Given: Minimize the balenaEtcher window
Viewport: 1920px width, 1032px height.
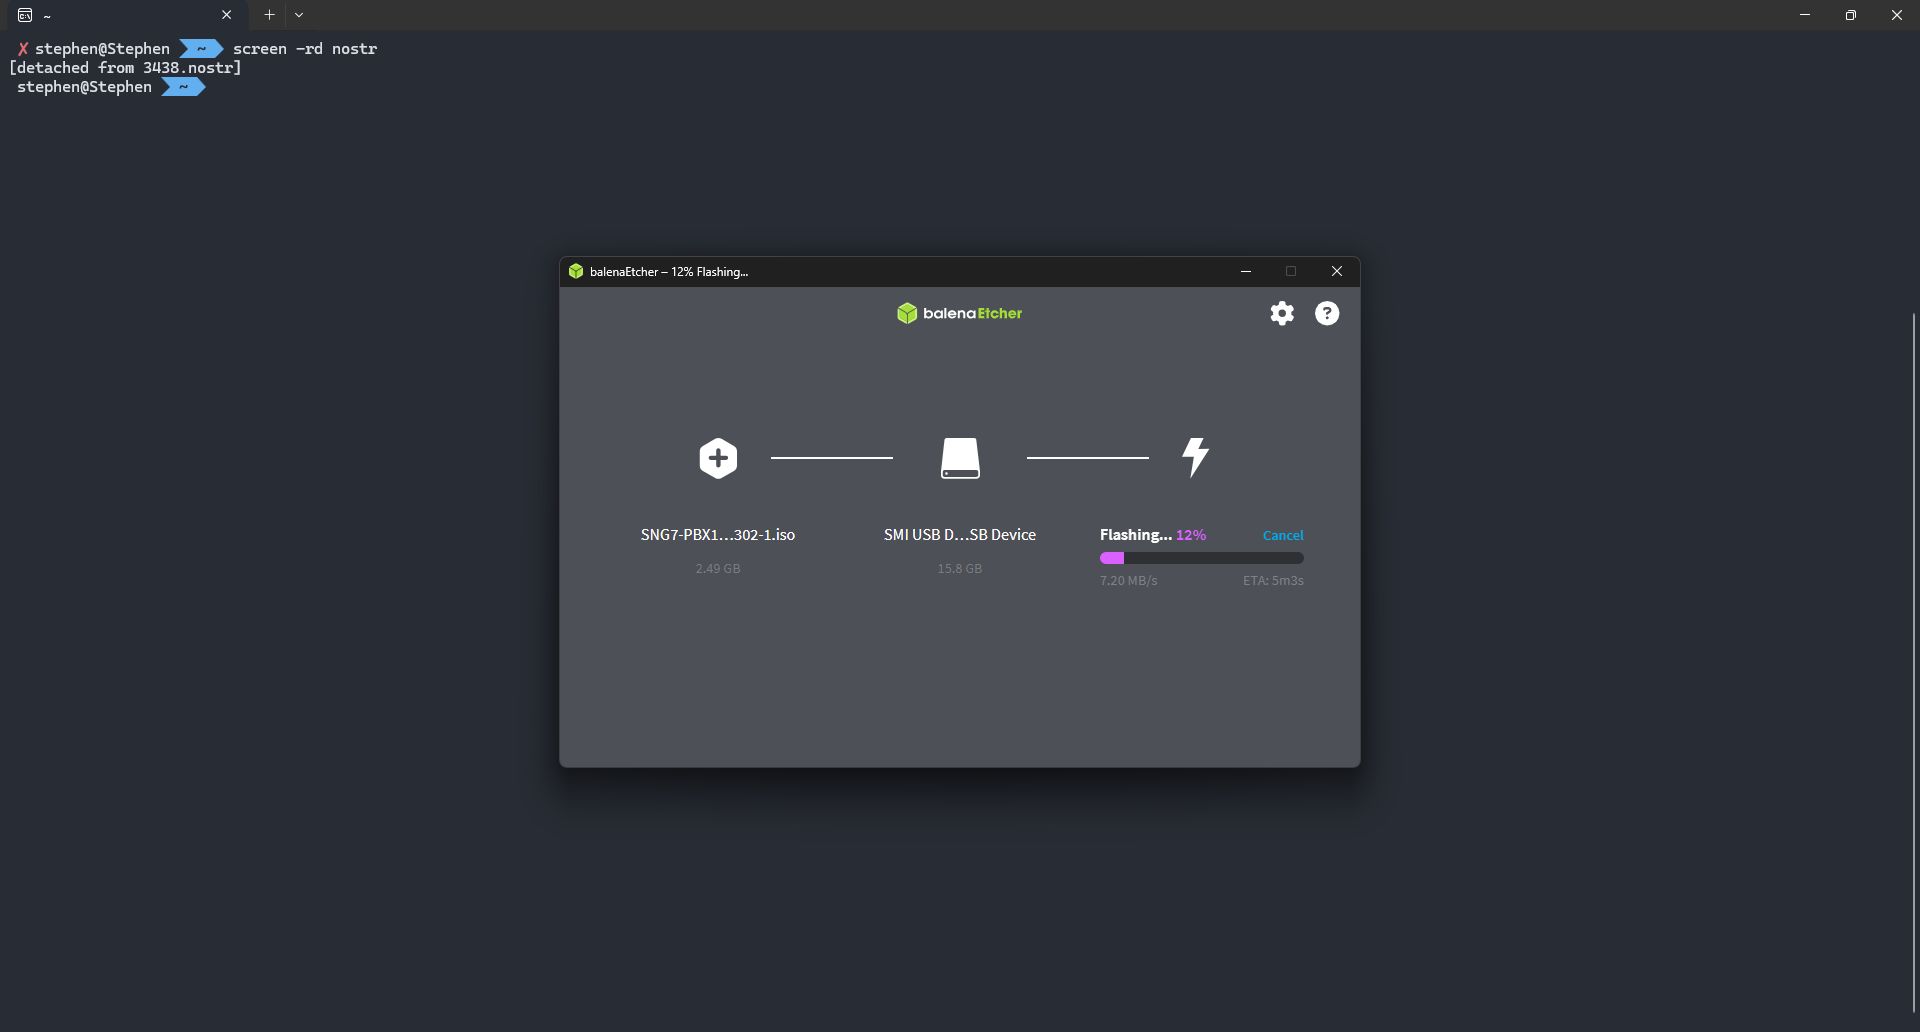Looking at the screenshot, I should point(1245,272).
